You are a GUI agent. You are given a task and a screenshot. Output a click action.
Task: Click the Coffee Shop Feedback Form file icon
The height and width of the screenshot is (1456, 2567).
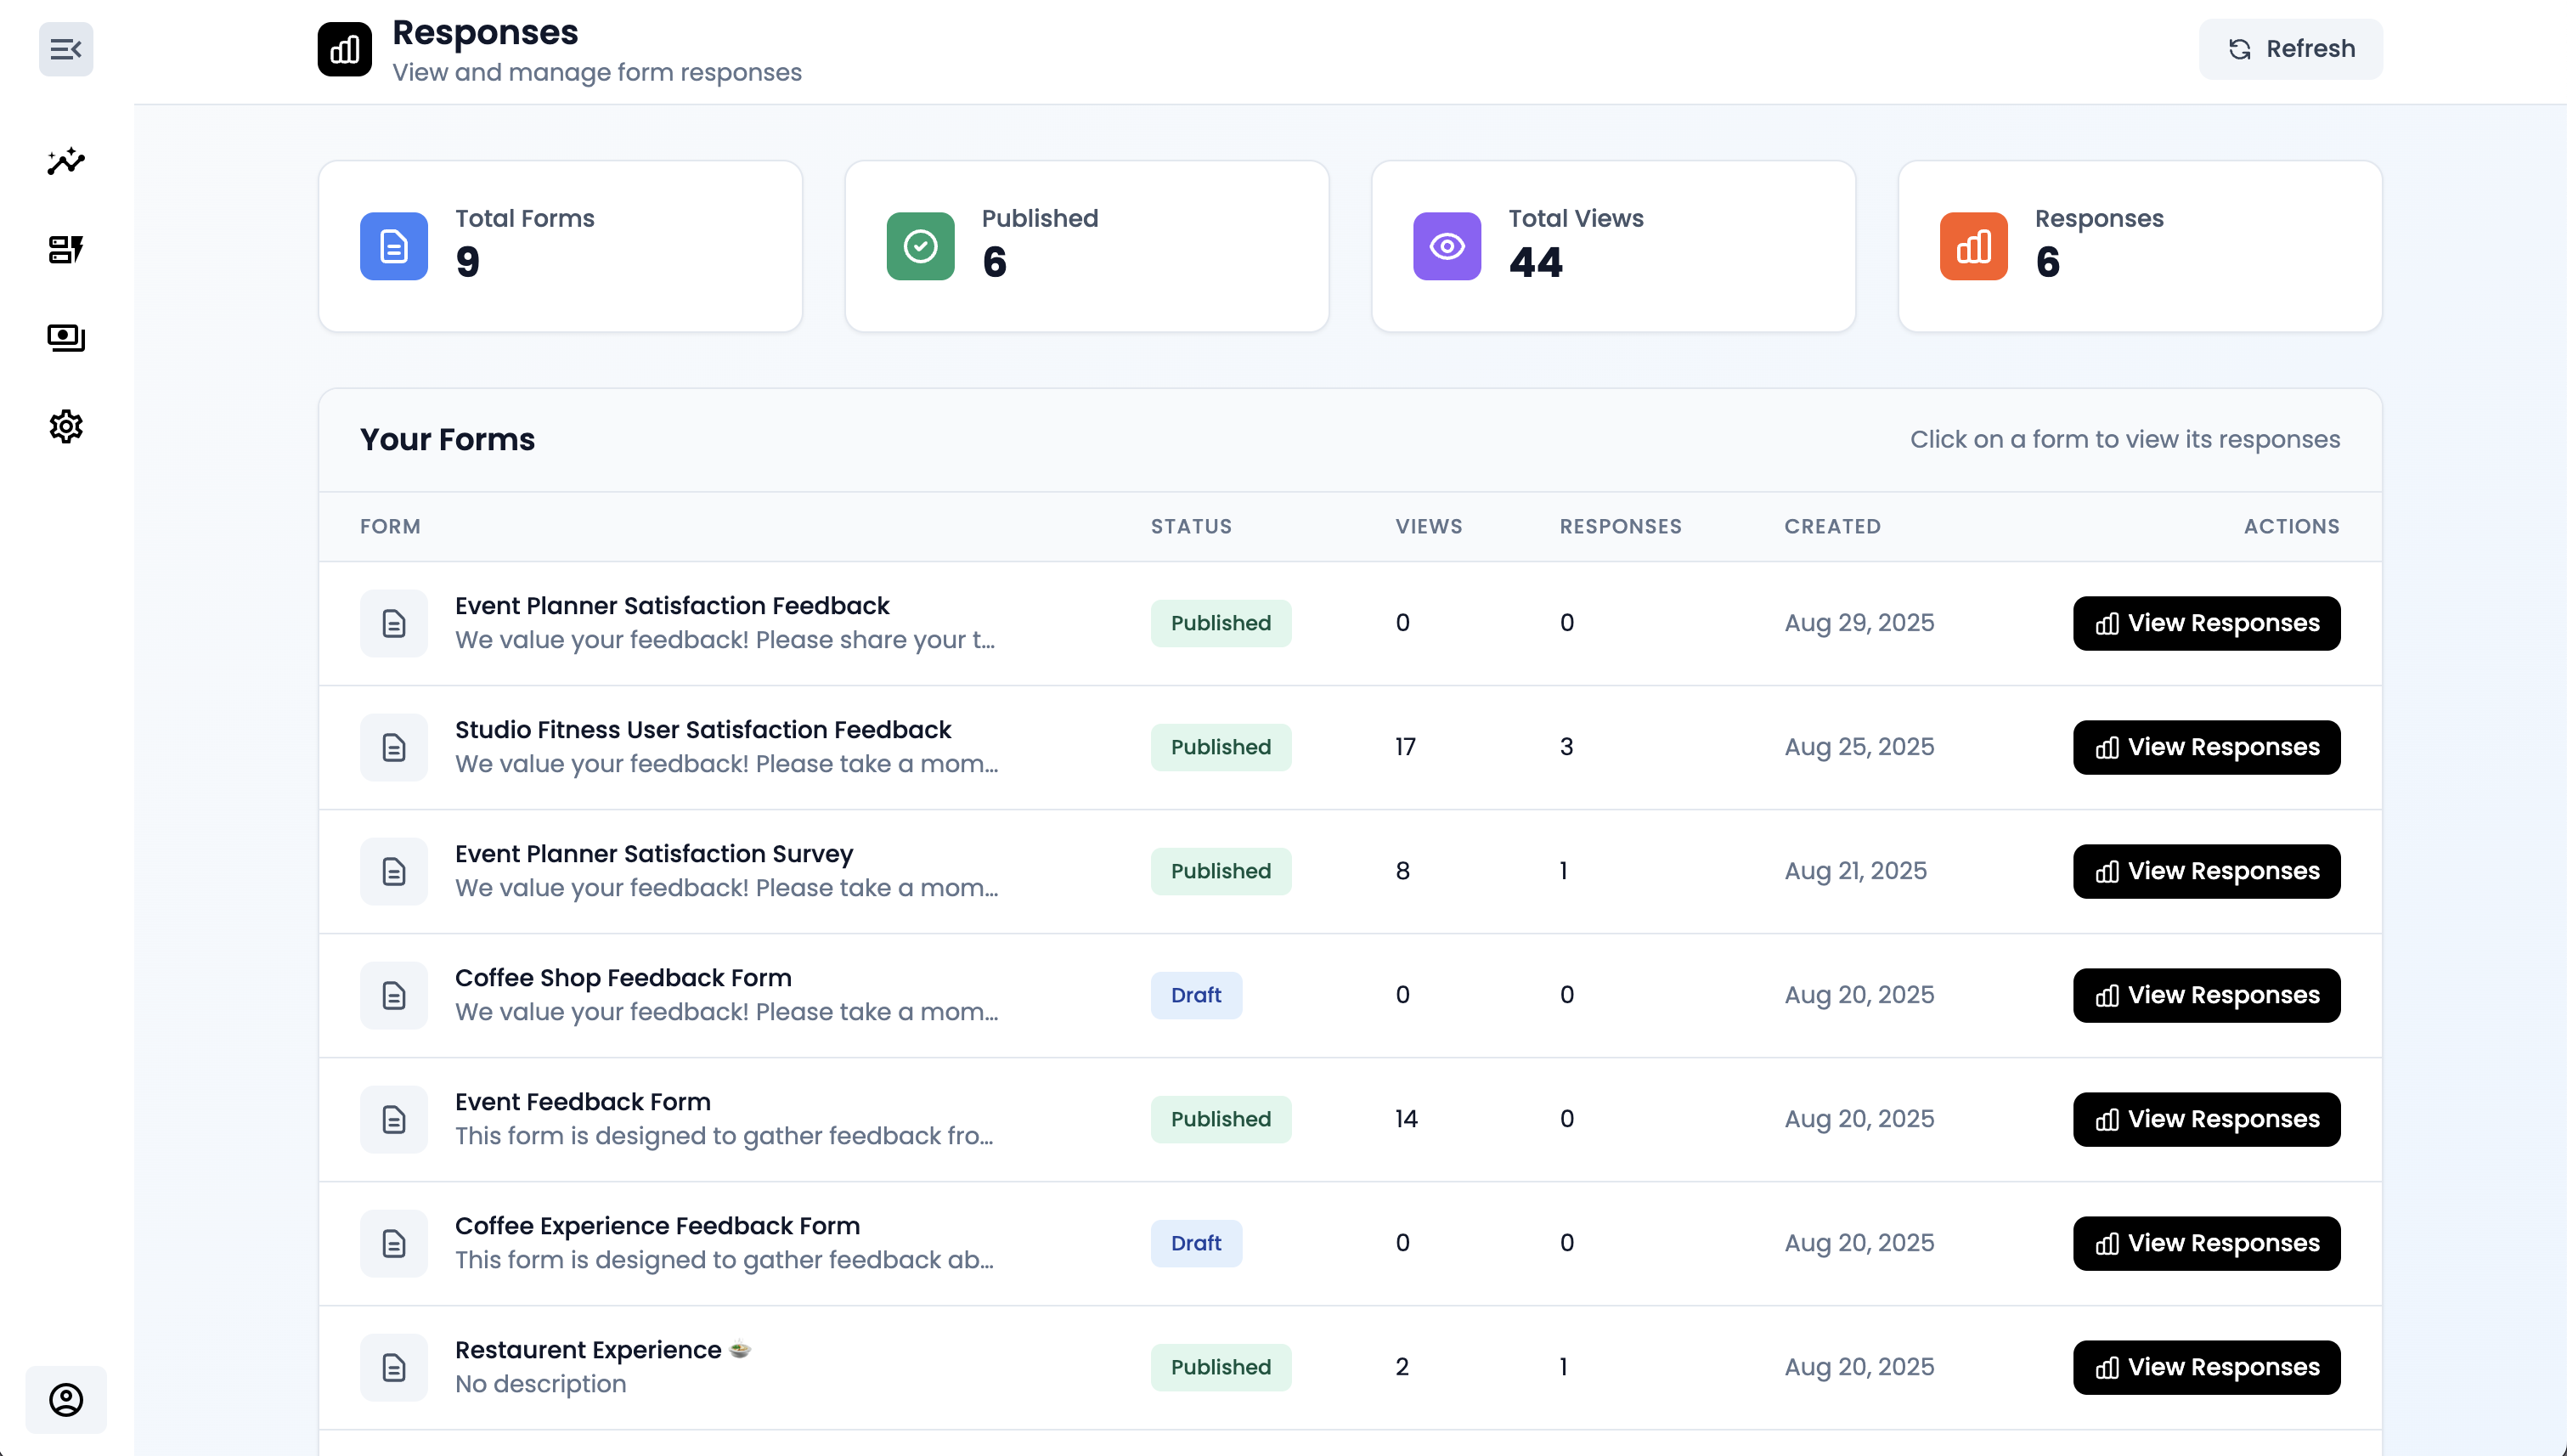(x=394, y=995)
